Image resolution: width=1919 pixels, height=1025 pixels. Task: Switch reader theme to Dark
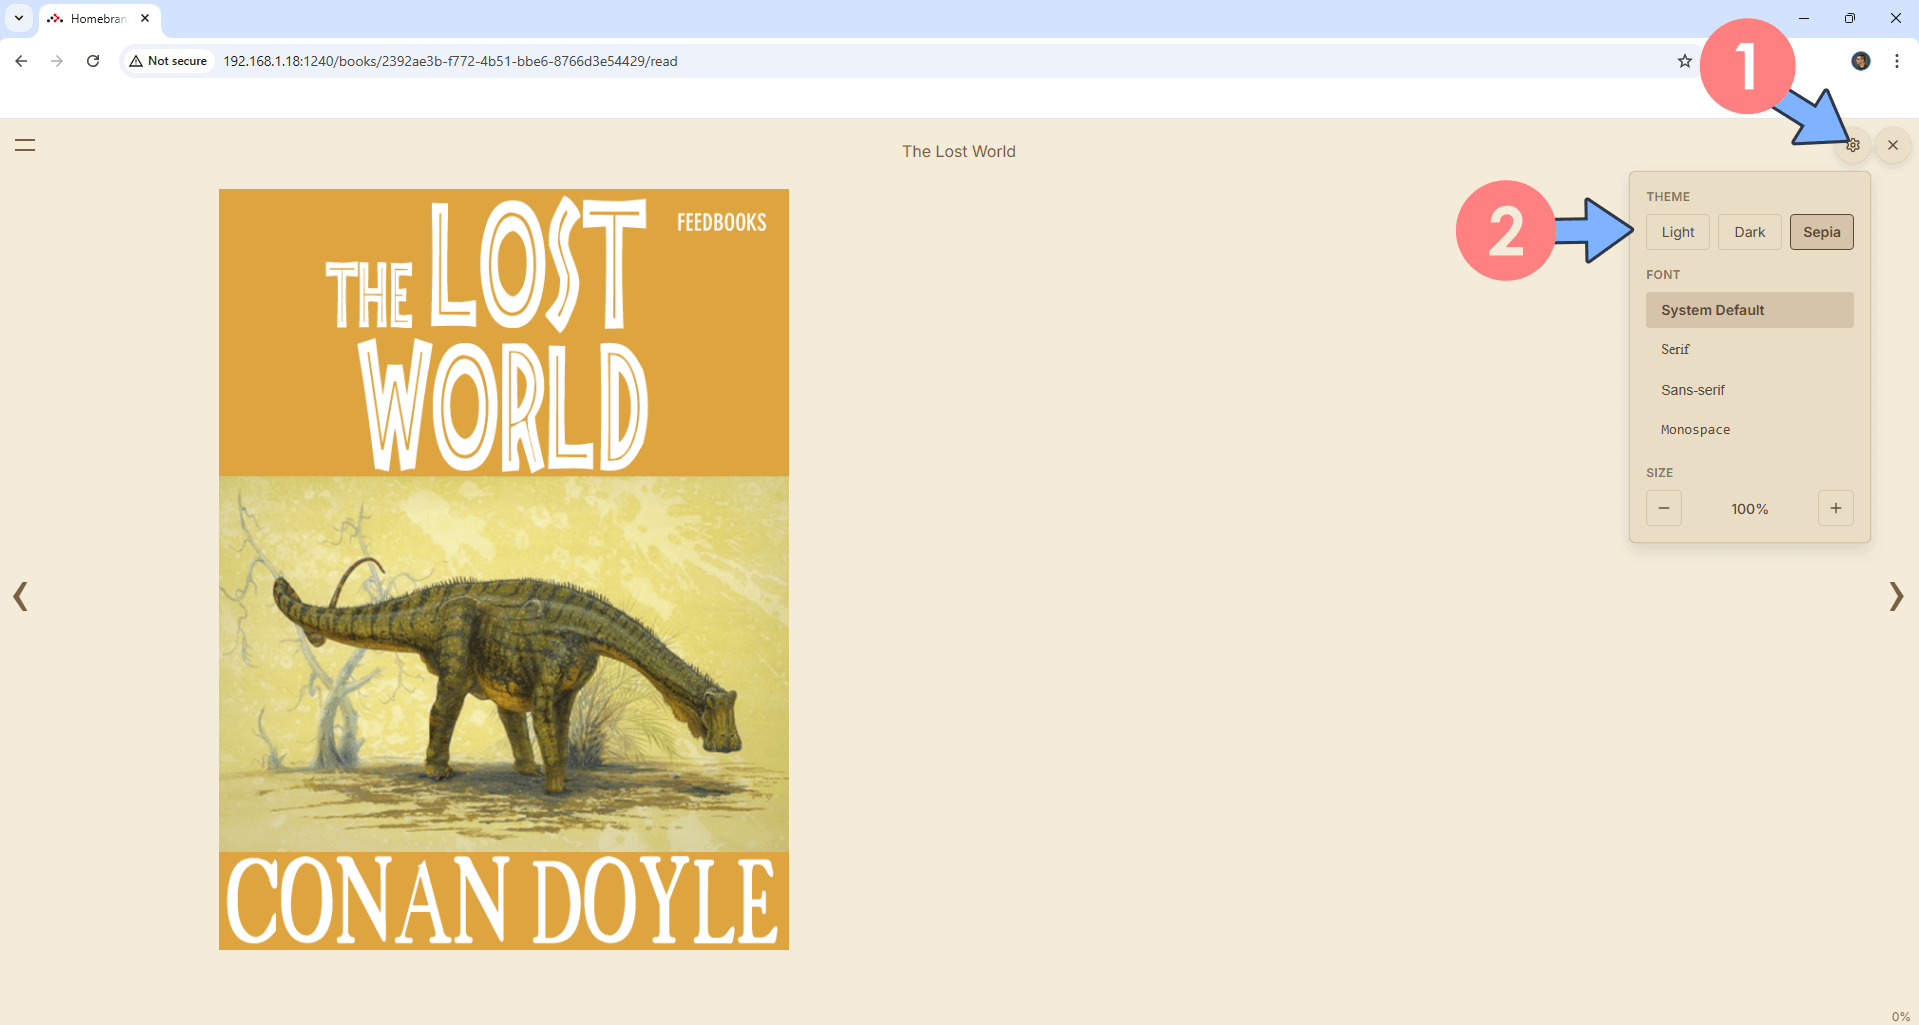tap(1749, 232)
